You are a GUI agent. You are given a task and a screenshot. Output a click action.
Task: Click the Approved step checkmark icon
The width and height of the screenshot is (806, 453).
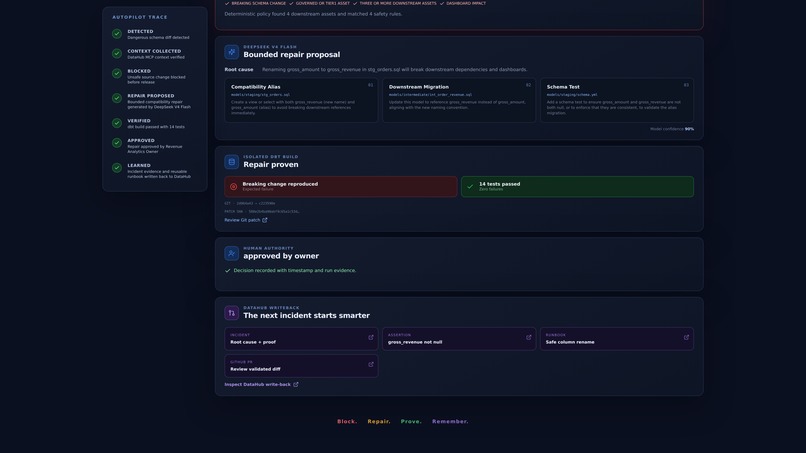[x=117, y=143]
